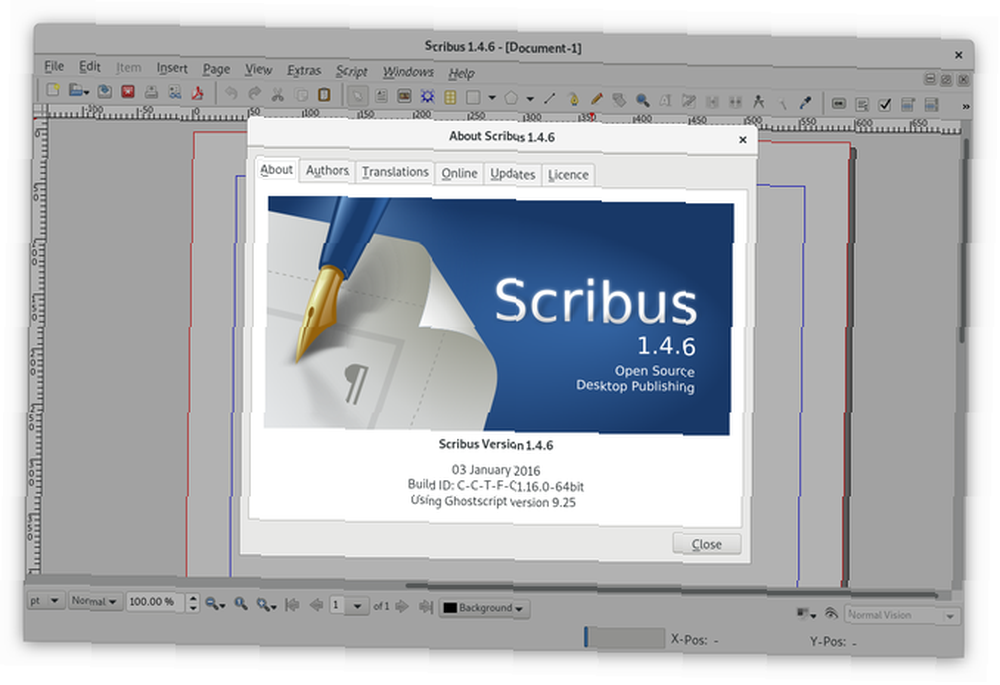Zoom to 100% using the middle status bar magnifier

tap(241, 603)
